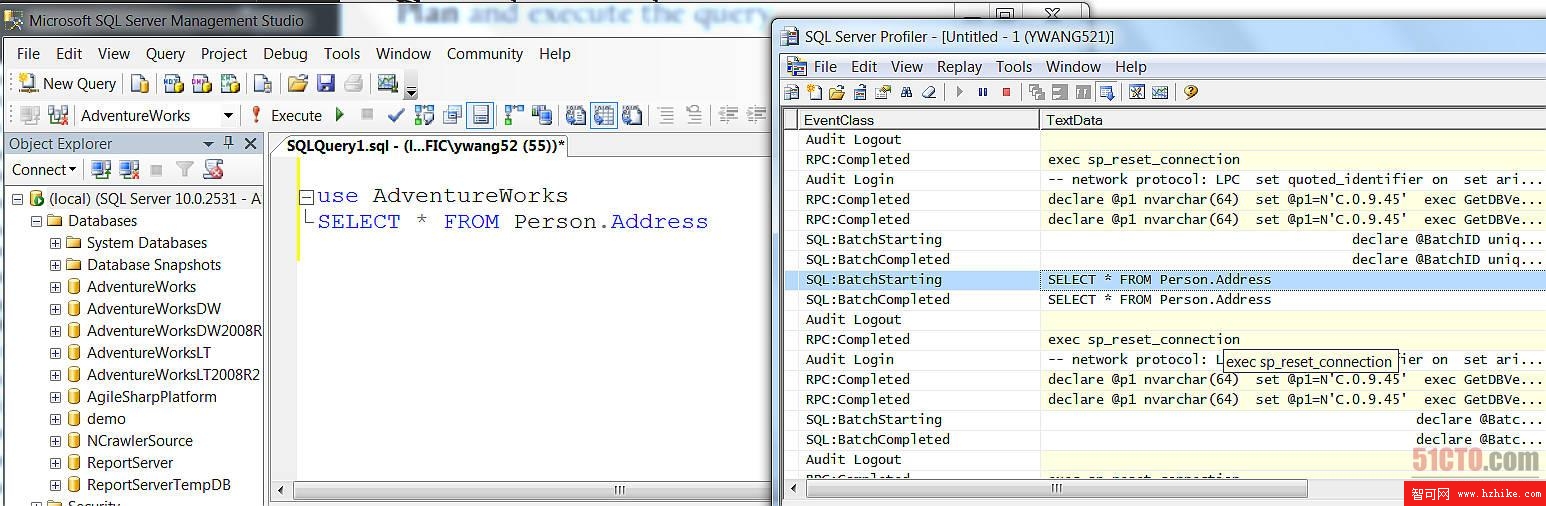Open the Replay menu in Profiler

(959, 67)
